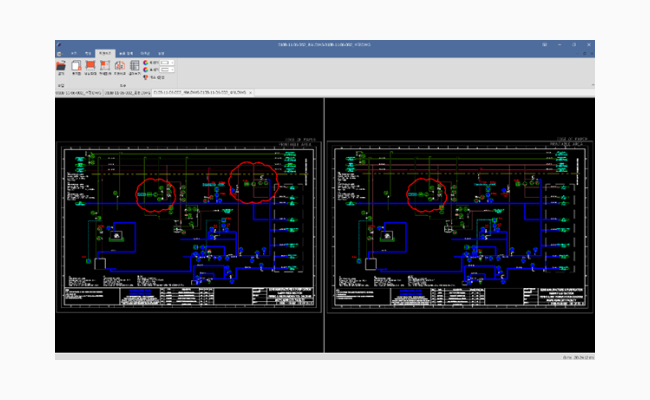Switch to the second document tab
The image size is (650, 400).
(x=127, y=92)
